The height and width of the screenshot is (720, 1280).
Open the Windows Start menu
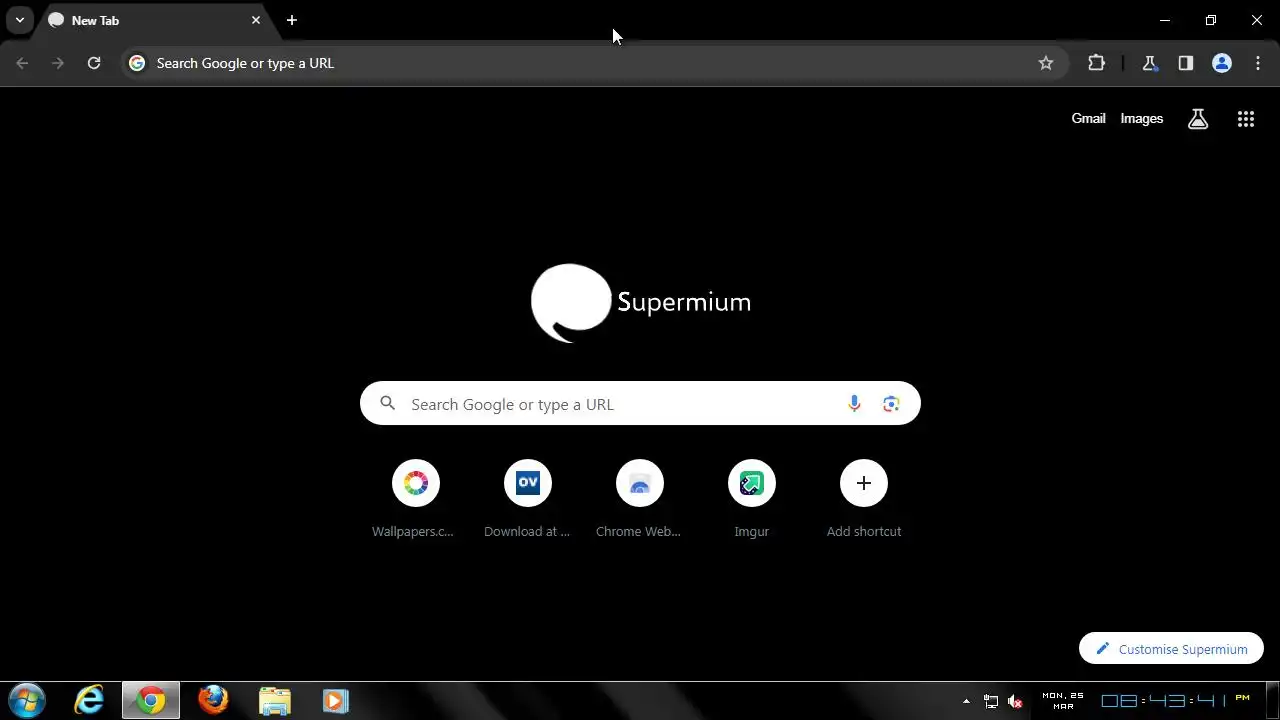pyautogui.click(x=27, y=701)
